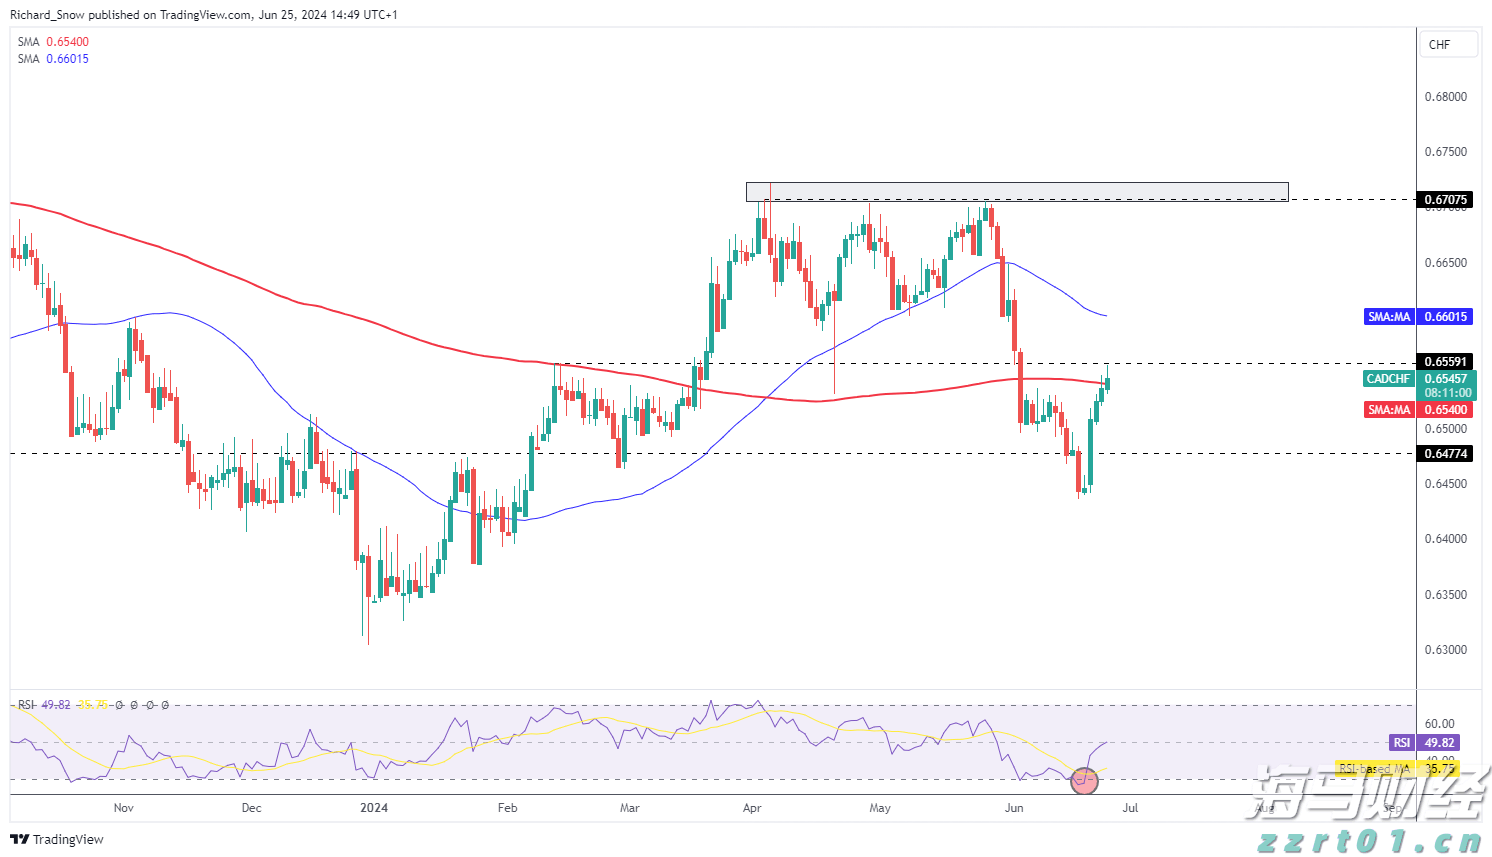Viewport: 1492px width, 857px height.
Task: Click the 60.00 RSI scale label
Action: (1440, 724)
